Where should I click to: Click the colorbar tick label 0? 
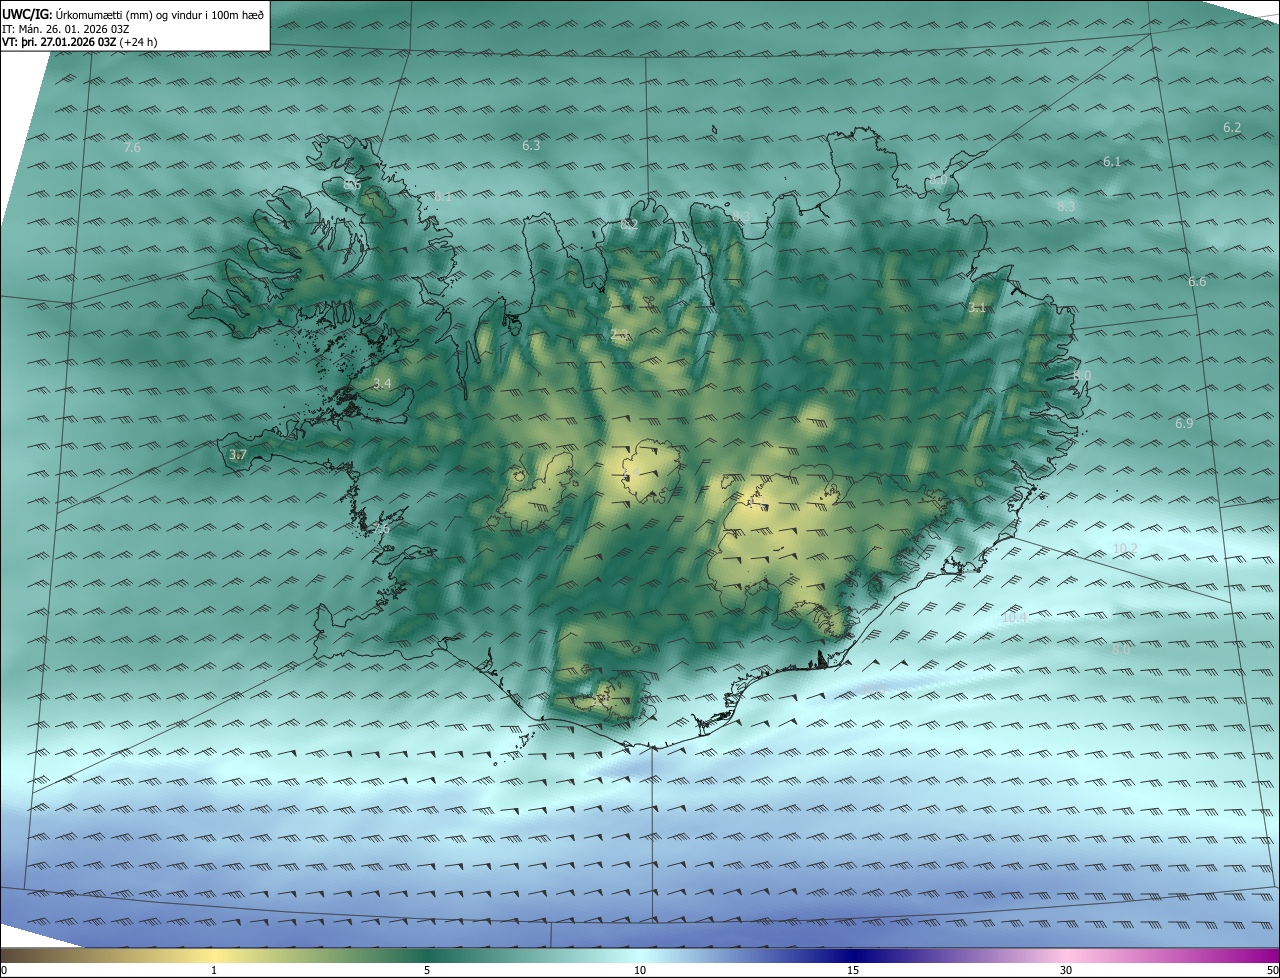click(x=4, y=971)
